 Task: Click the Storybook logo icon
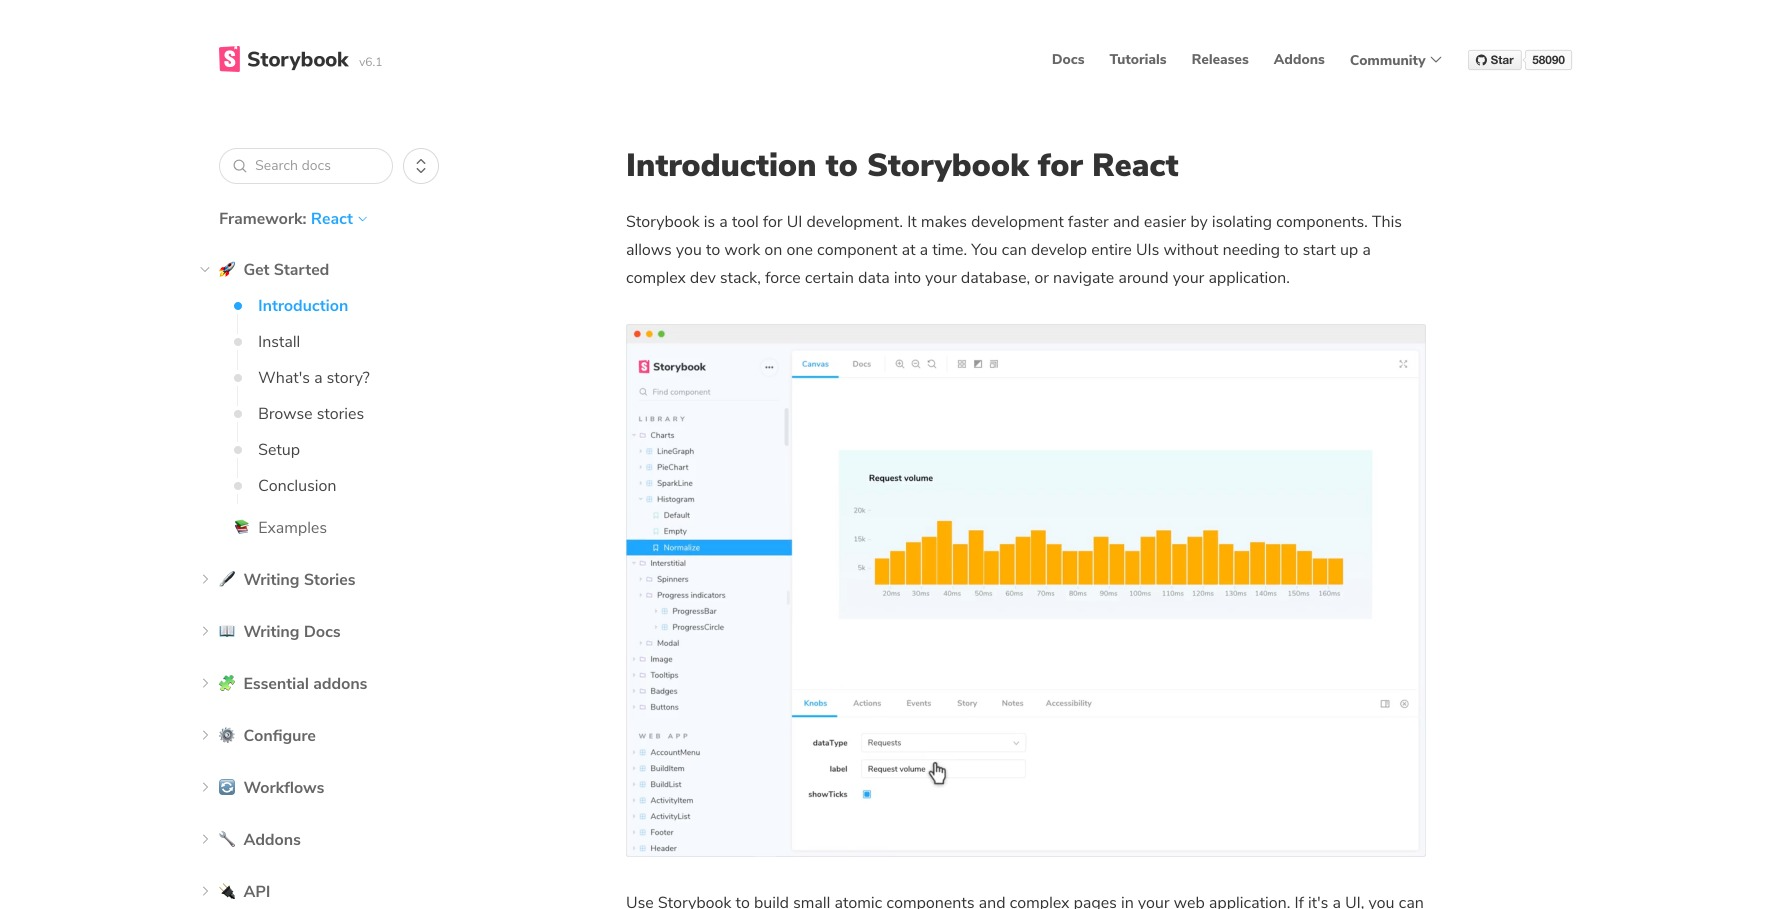tap(228, 59)
